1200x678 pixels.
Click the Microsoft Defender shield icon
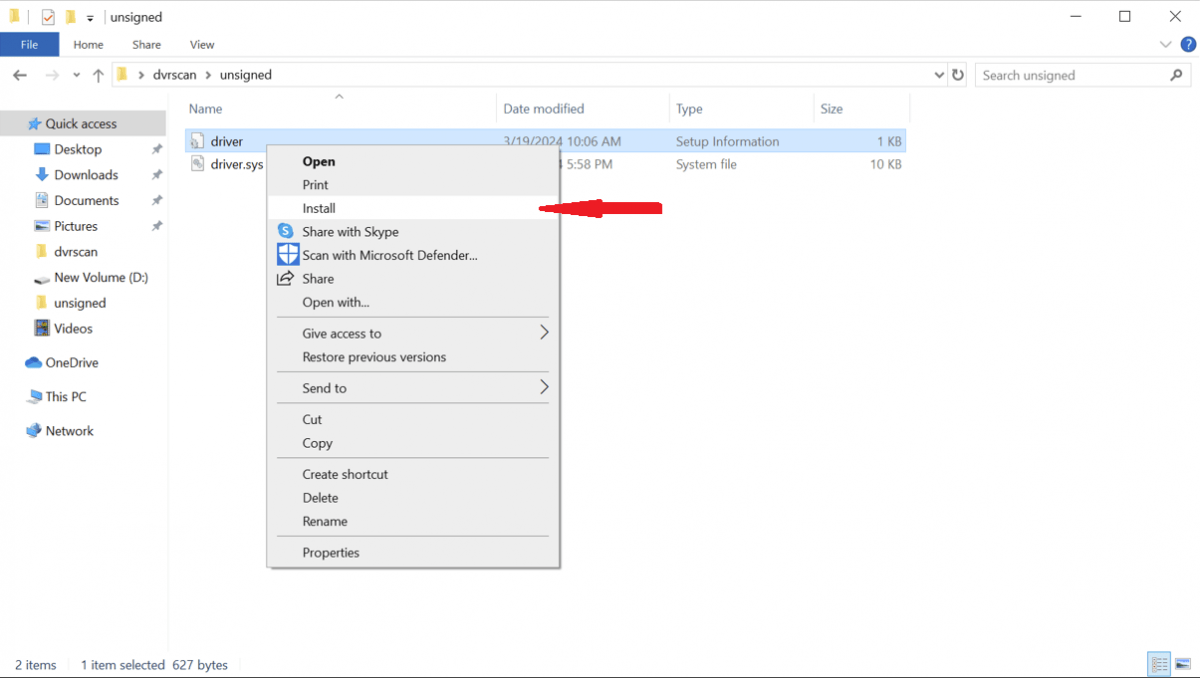coord(288,254)
